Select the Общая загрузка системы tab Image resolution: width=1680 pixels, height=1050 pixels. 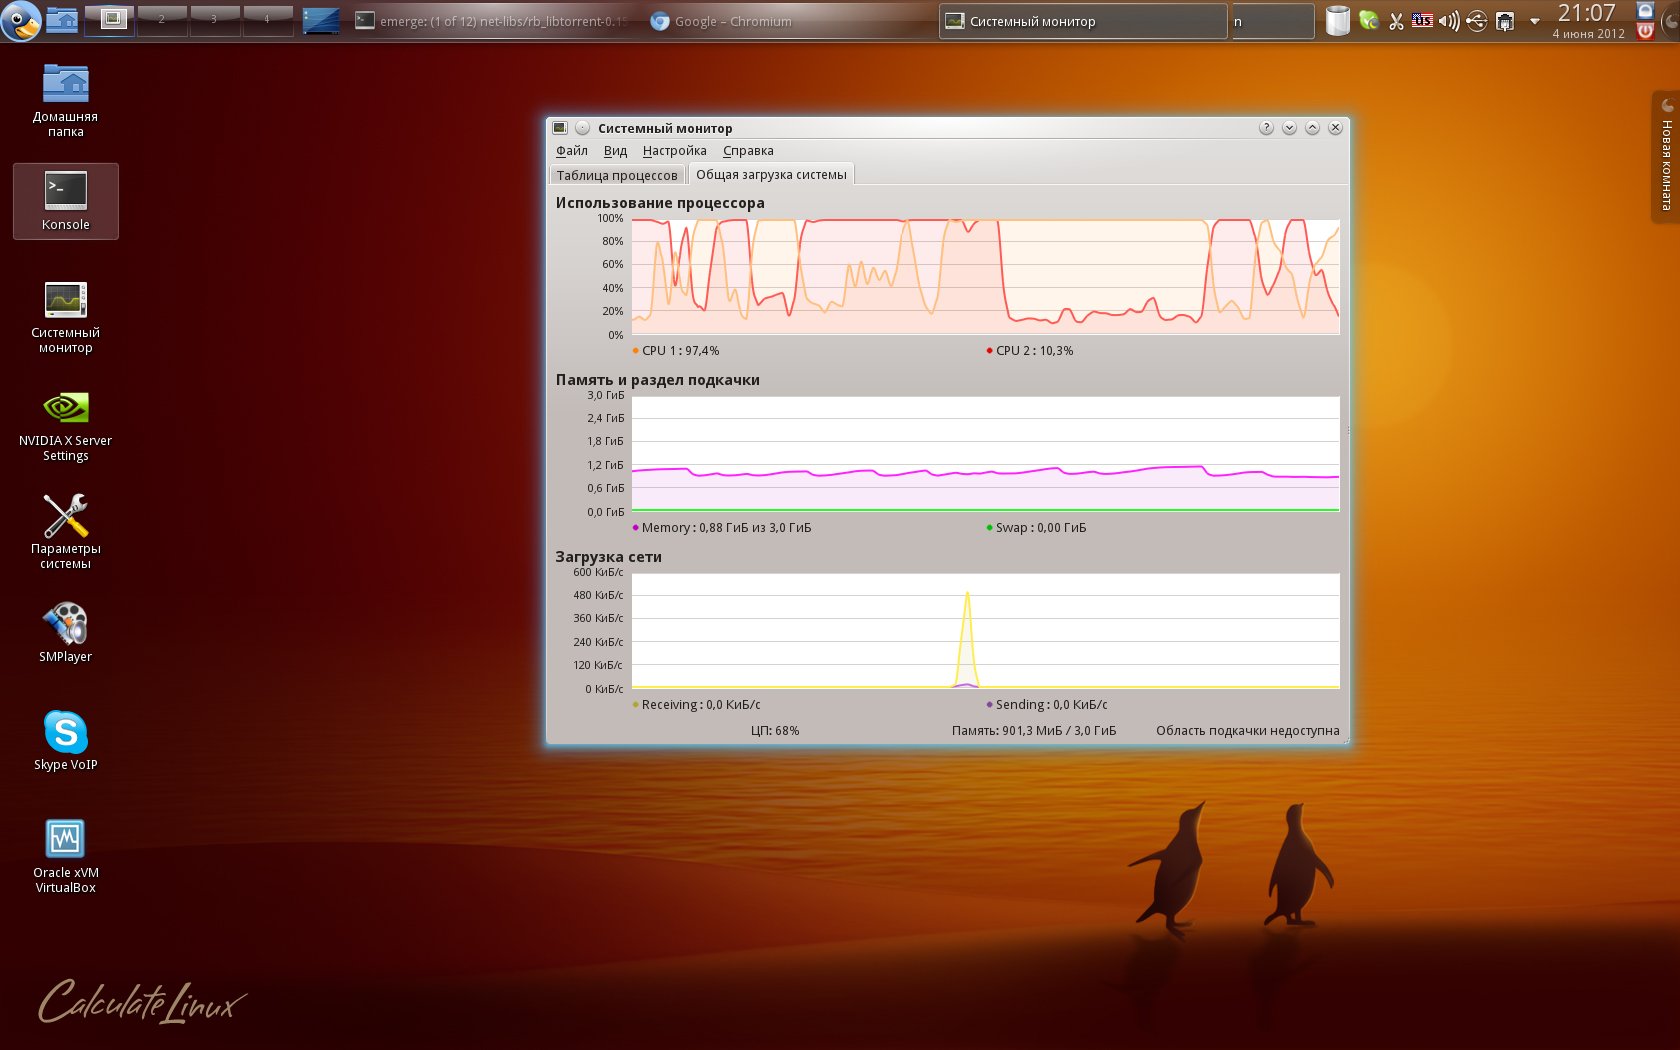[x=771, y=174]
